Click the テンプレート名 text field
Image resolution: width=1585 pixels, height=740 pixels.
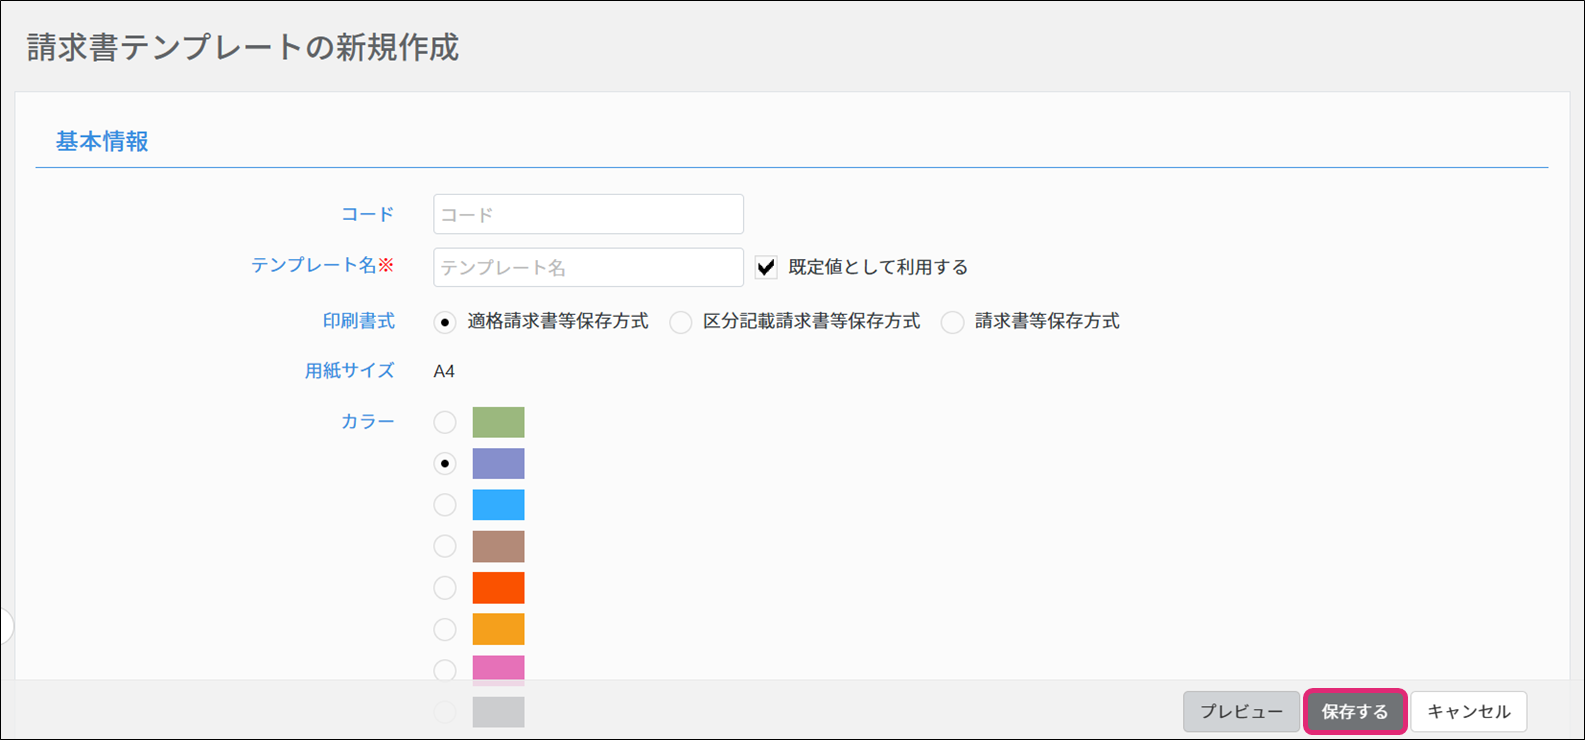tap(588, 267)
